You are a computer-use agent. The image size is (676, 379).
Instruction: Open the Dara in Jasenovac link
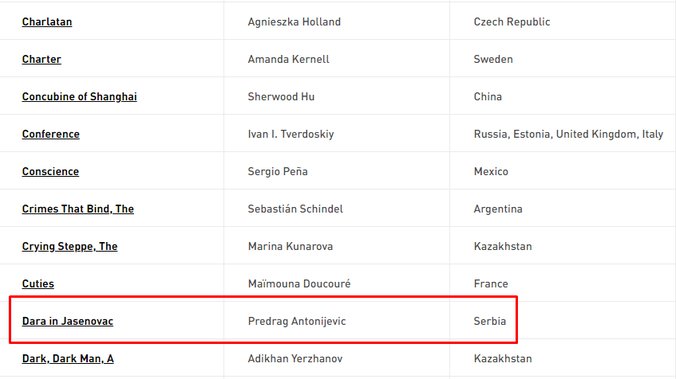click(x=68, y=321)
